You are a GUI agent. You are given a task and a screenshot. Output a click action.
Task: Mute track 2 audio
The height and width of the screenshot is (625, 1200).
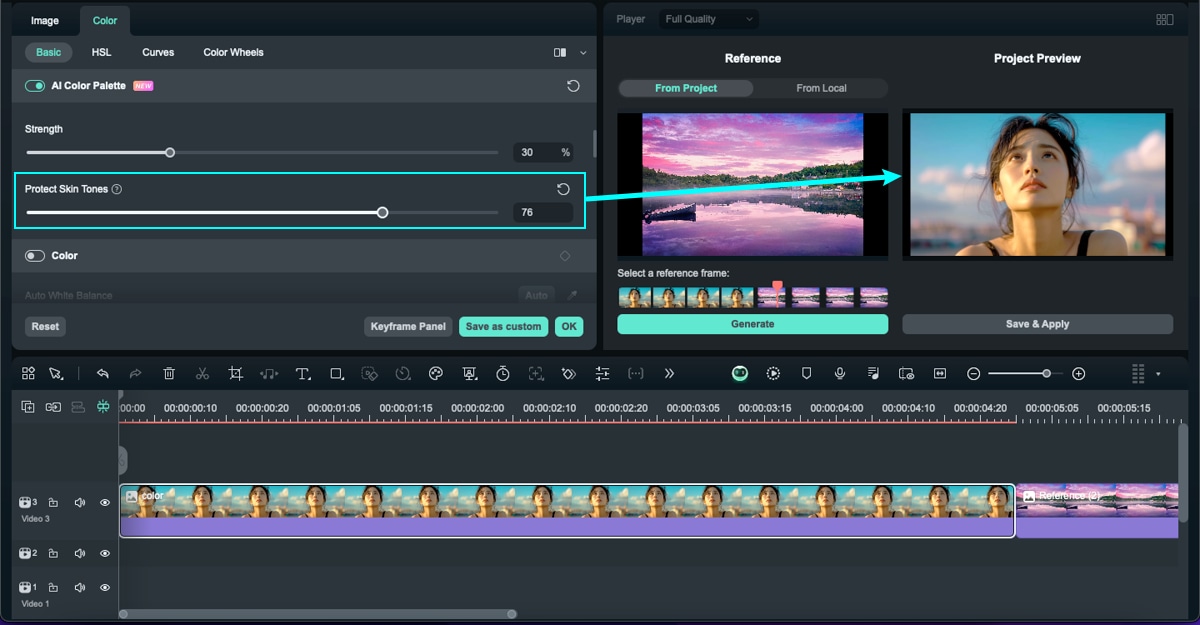[80, 553]
